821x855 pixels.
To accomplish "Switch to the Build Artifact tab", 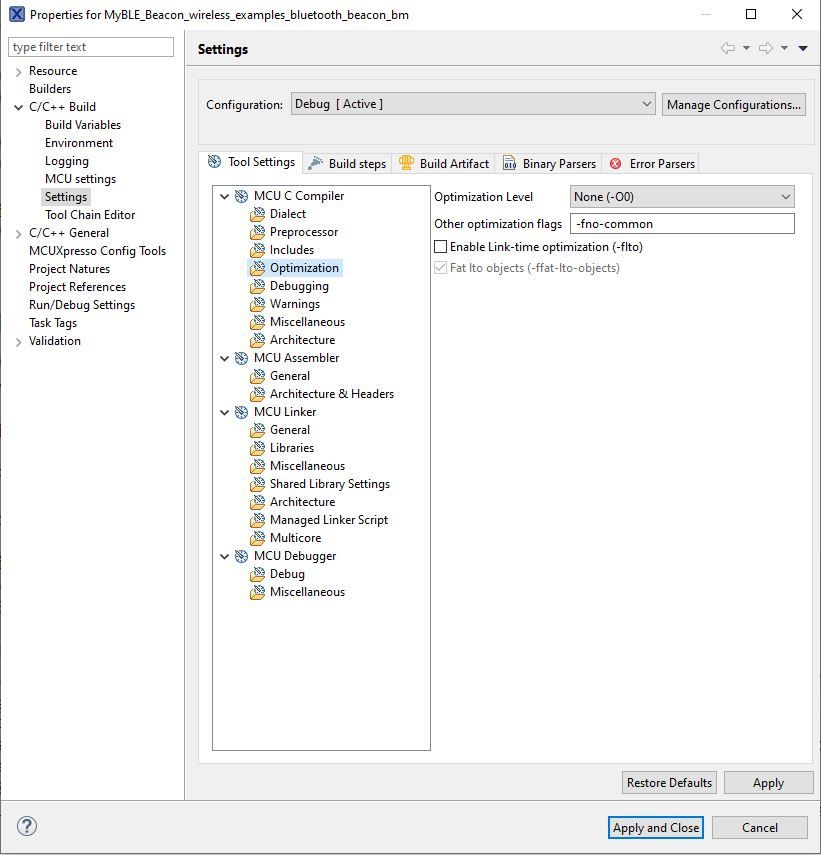I will pyautogui.click(x=444, y=164).
